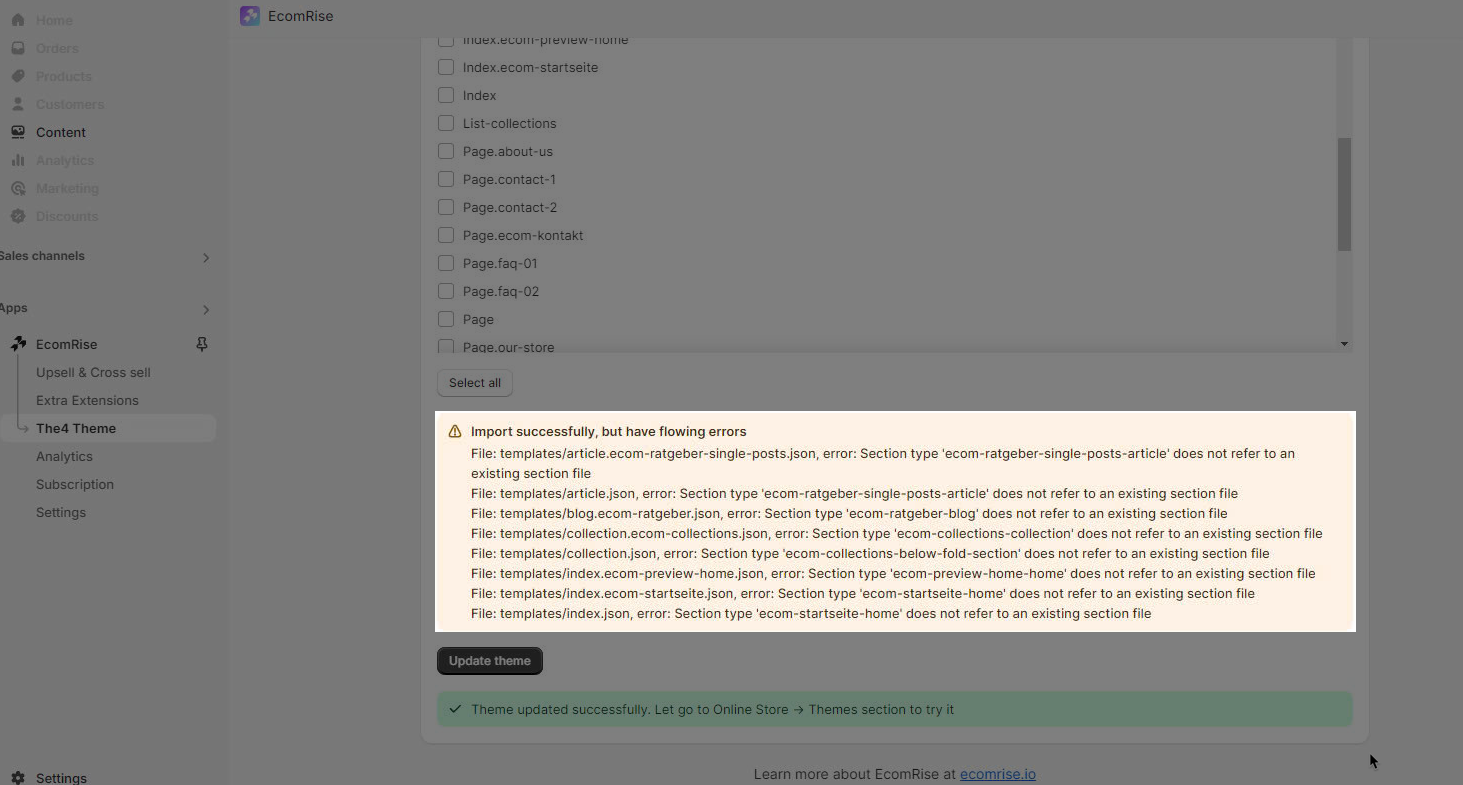
Task: Click the templates/blog.ecom-ratgeber.json error line
Action: (849, 513)
